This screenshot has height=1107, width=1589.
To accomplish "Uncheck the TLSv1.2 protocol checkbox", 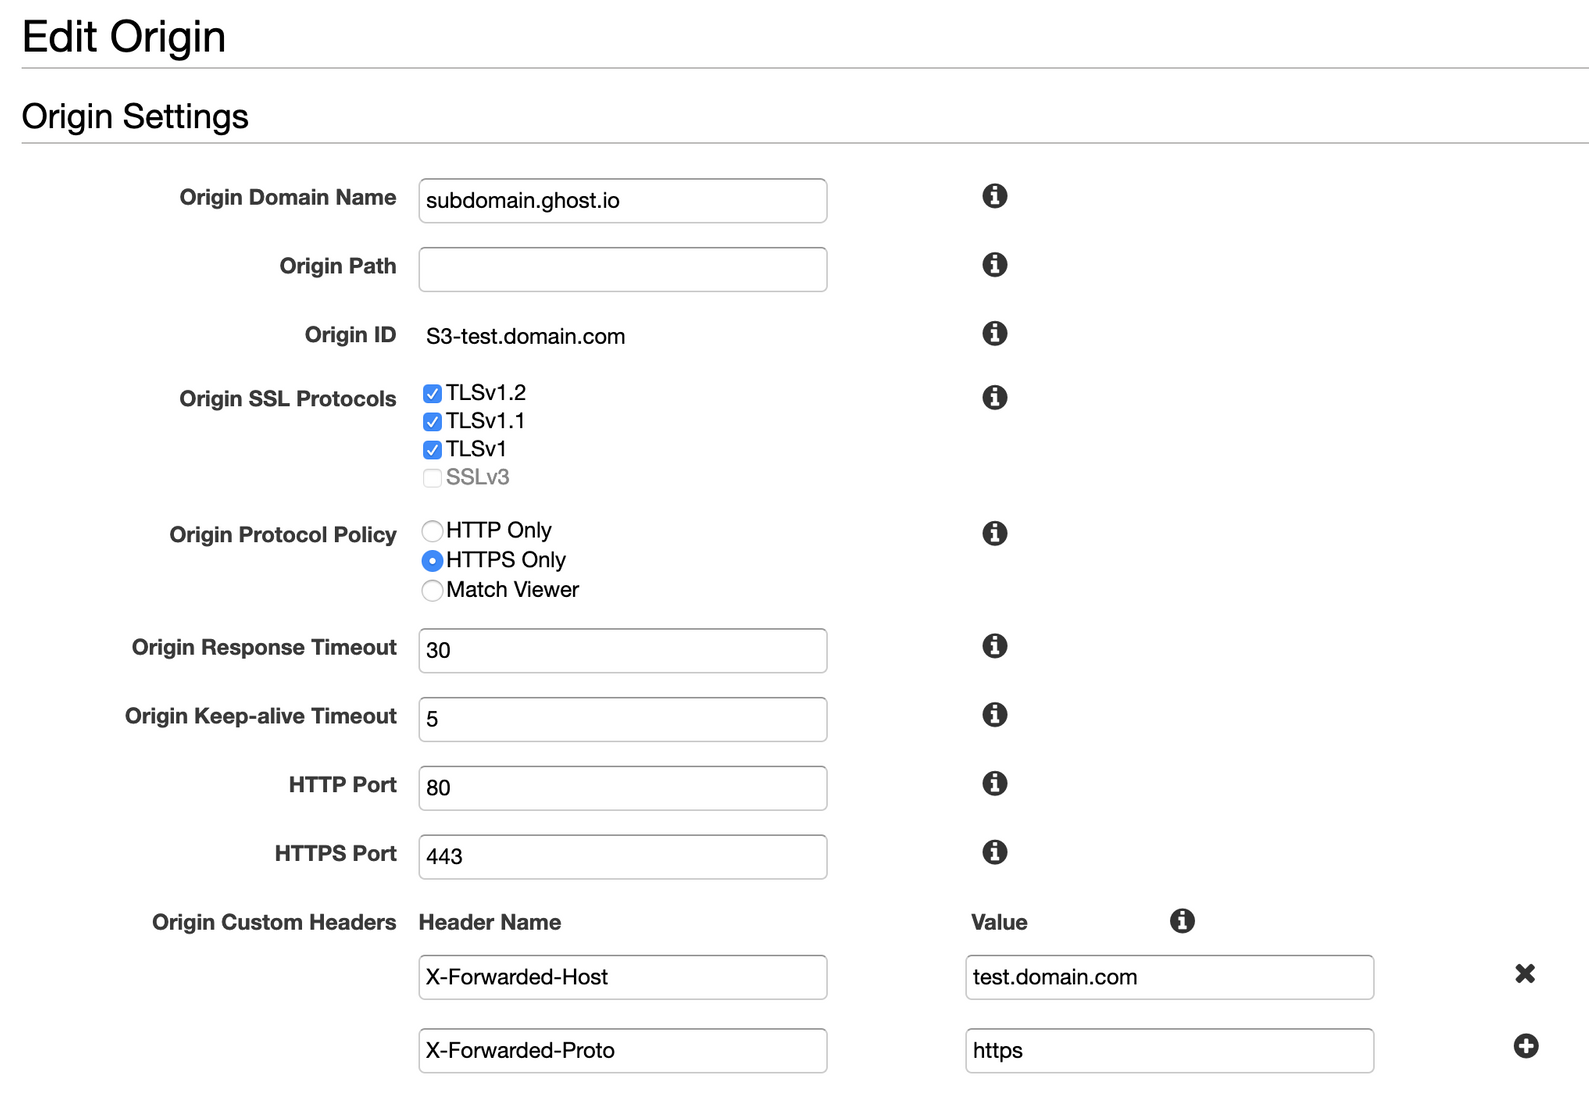I will (432, 394).
